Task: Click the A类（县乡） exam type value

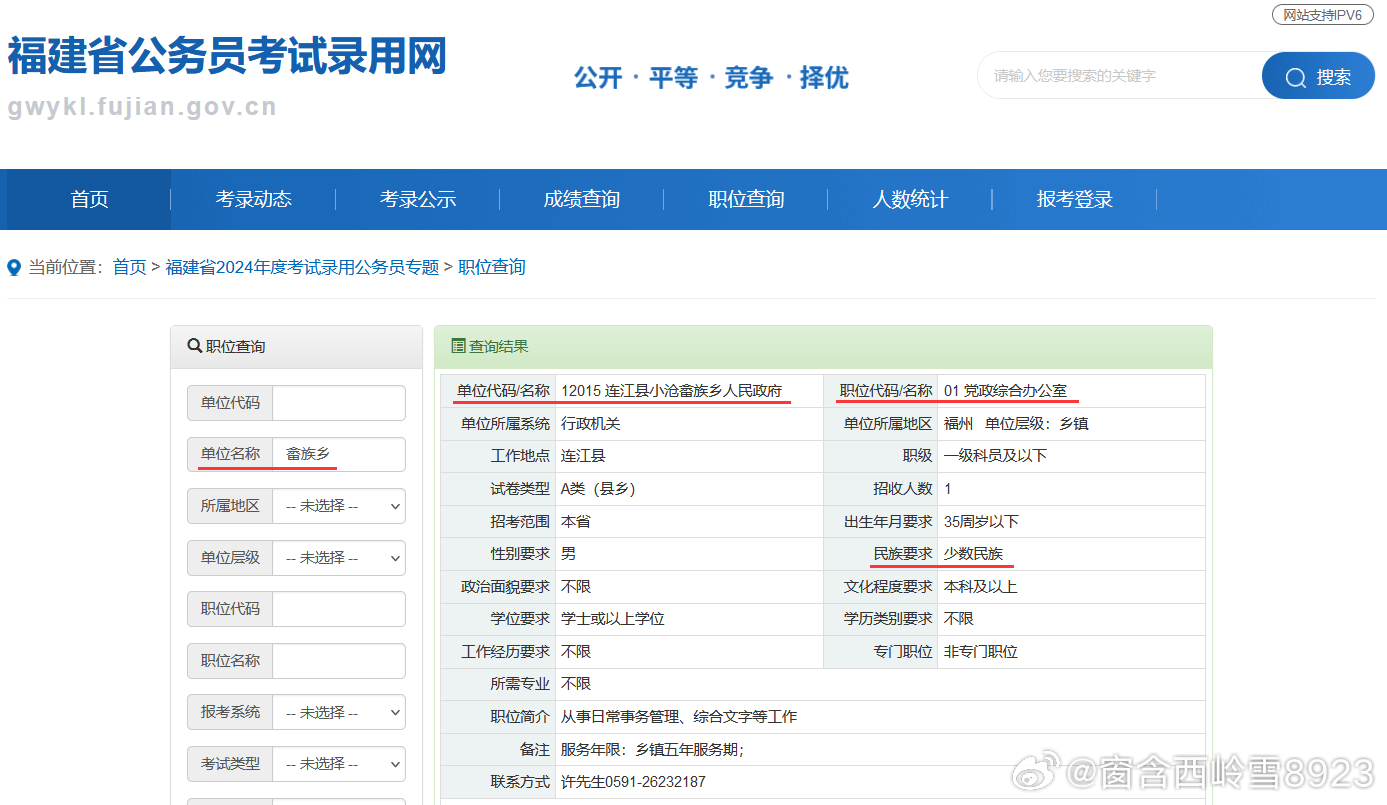Action: (598, 489)
